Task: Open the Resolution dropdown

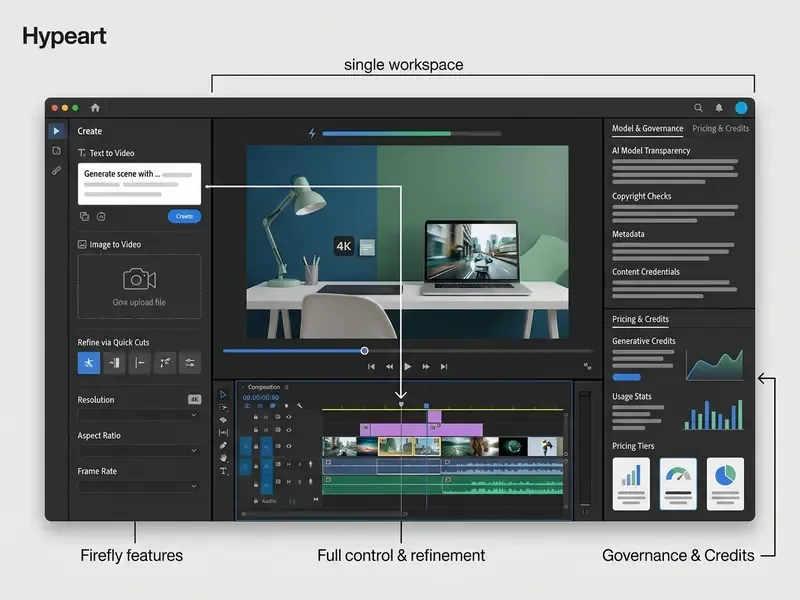Action: point(139,415)
